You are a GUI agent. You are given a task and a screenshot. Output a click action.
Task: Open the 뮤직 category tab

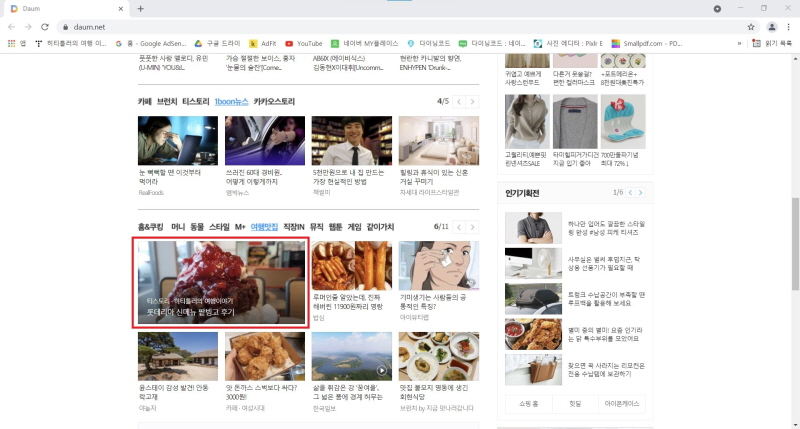click(317, 227)
